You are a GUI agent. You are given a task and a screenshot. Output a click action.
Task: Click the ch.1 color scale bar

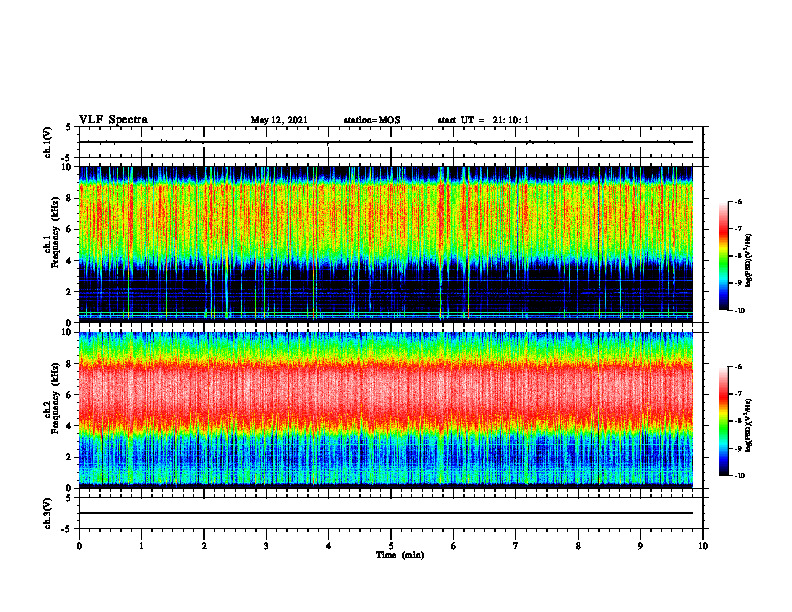click(x=723, y=256)
